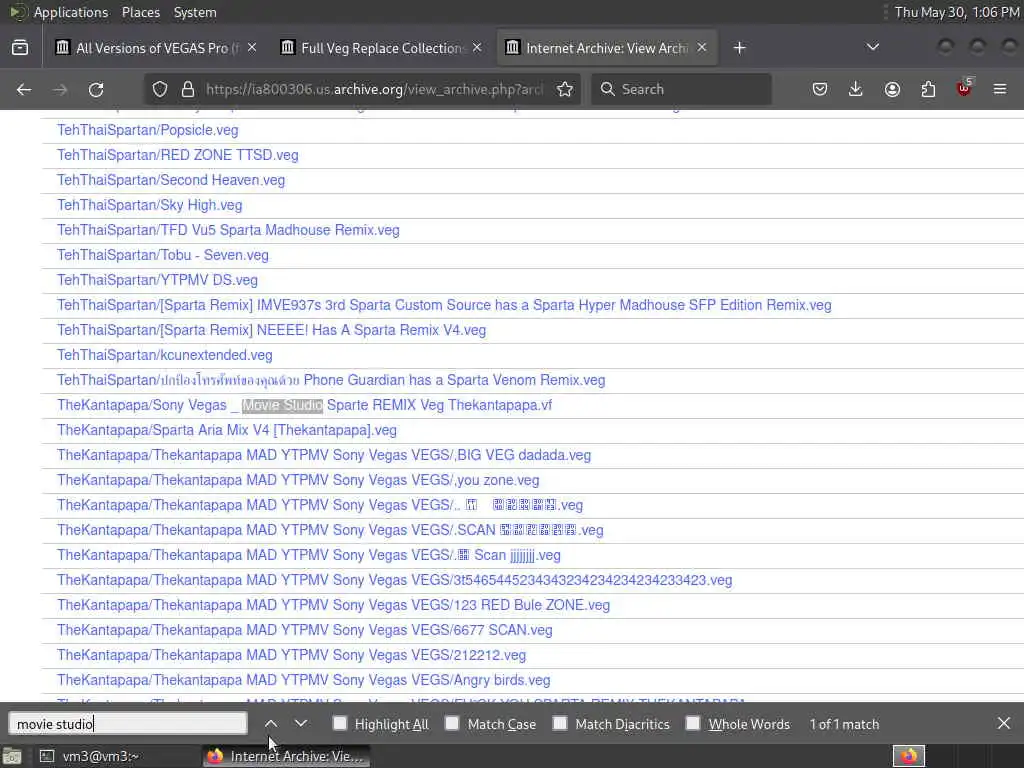Screen dimensions: 1024x768
Task: Enable the Match Case checkbox
Action: click(x=452, y=723)
